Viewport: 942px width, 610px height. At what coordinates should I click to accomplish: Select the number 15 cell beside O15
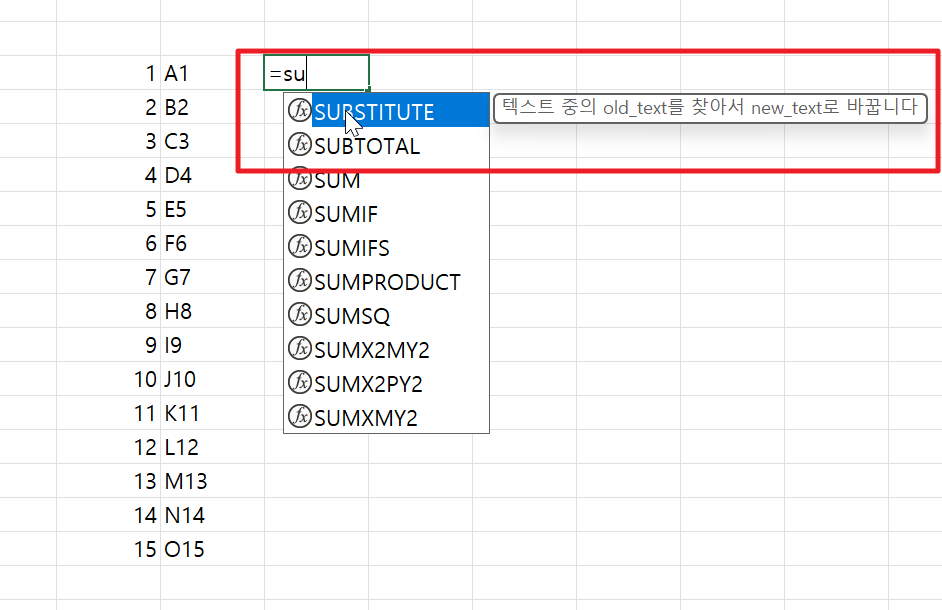[109, 548]
